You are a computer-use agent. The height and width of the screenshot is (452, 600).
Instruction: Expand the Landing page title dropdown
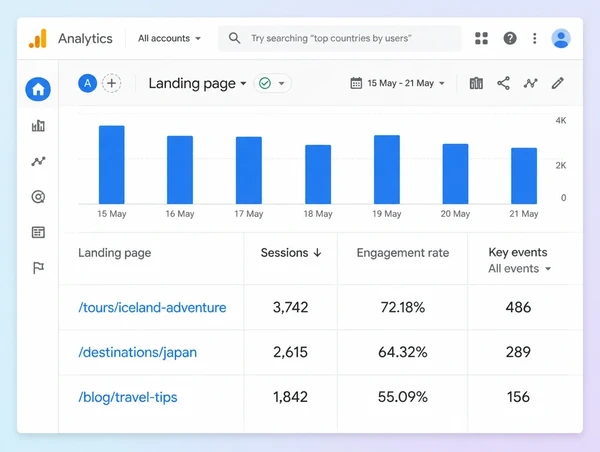click(x=197, y=83)
